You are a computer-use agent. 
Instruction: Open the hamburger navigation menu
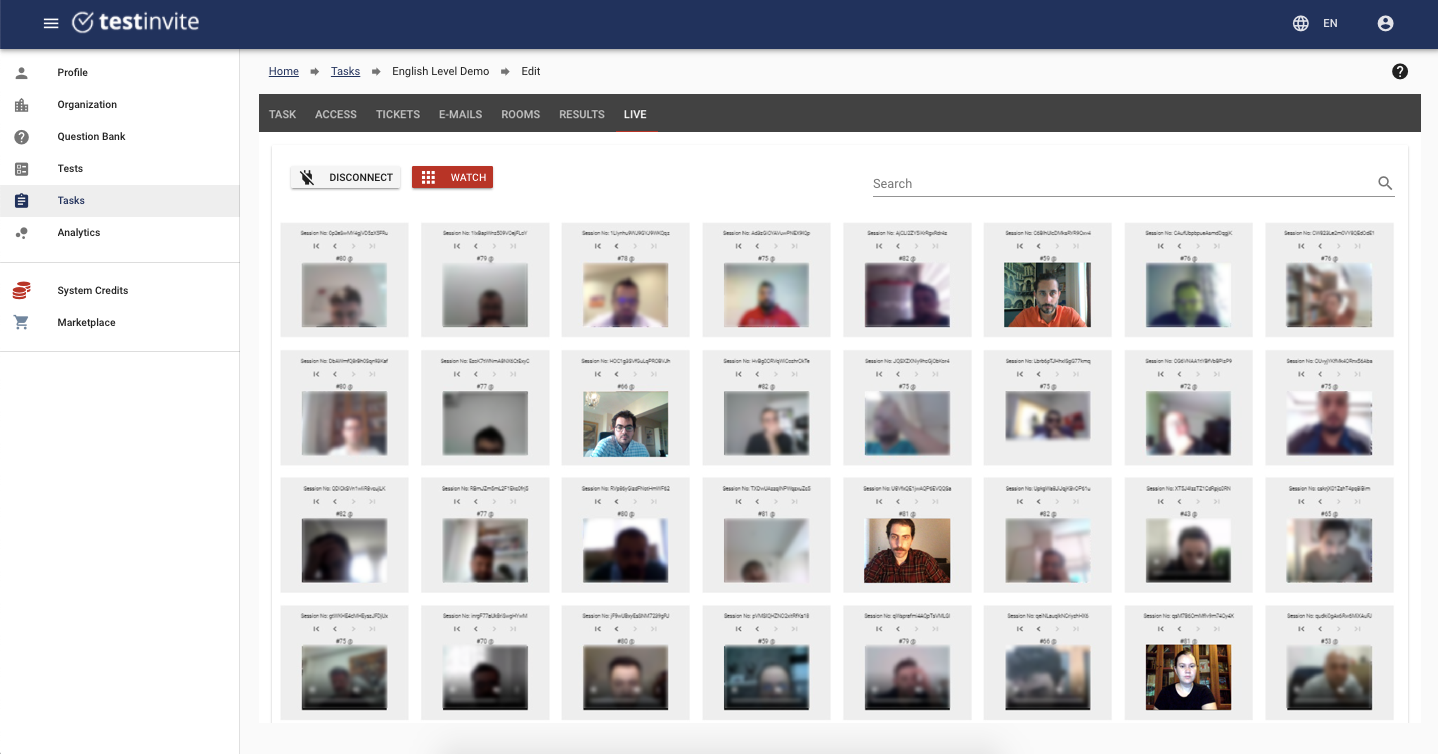[51, 23]
